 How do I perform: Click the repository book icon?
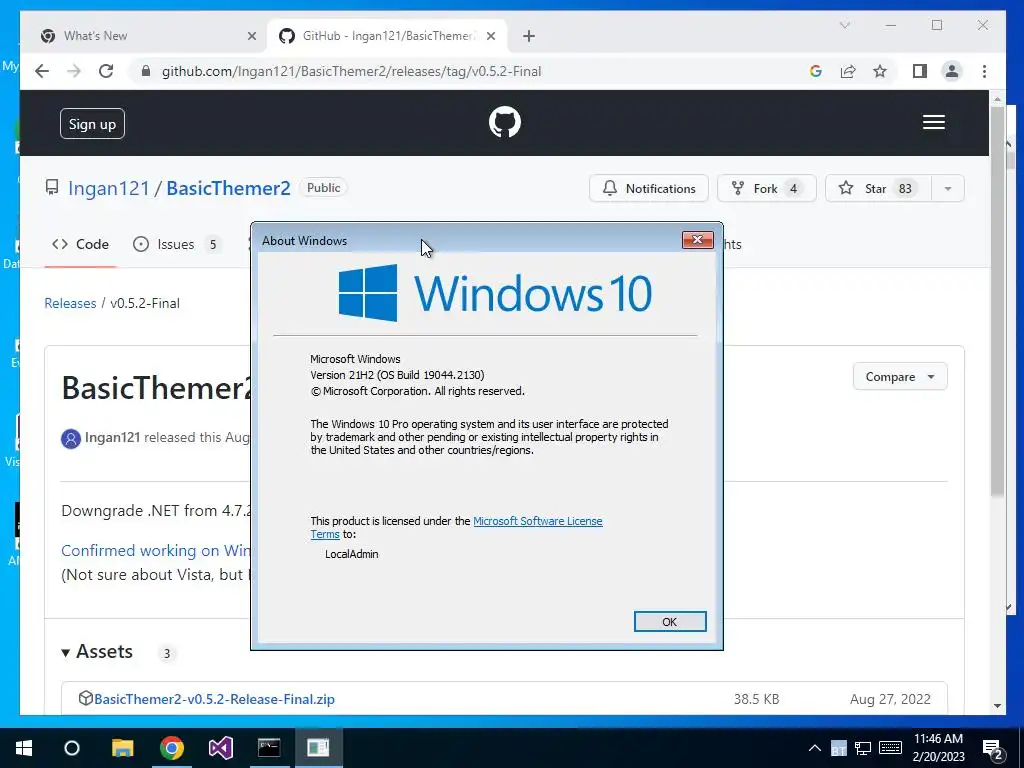[52, 188]
